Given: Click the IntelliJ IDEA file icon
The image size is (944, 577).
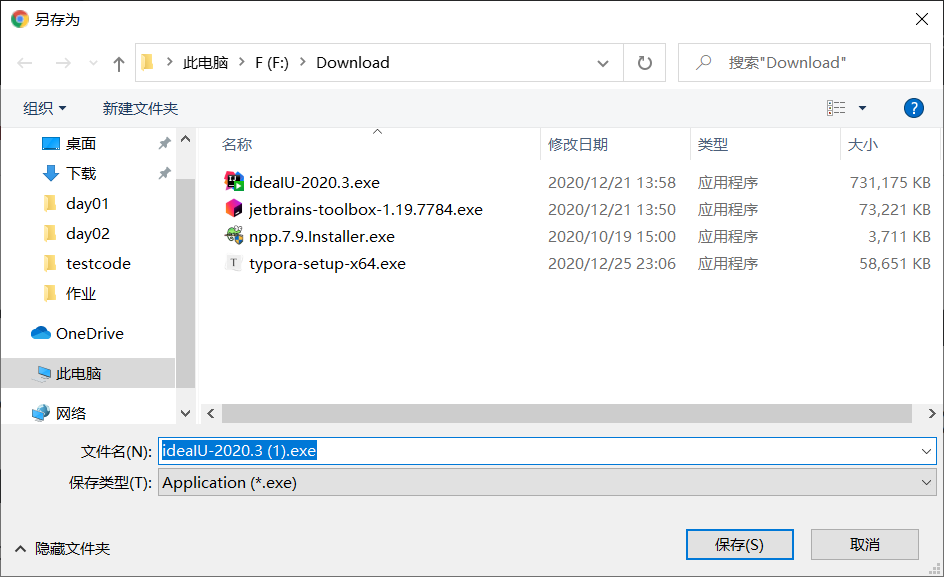Looking at the screenshot, I should pyautogui.click(x=234, y=181).
